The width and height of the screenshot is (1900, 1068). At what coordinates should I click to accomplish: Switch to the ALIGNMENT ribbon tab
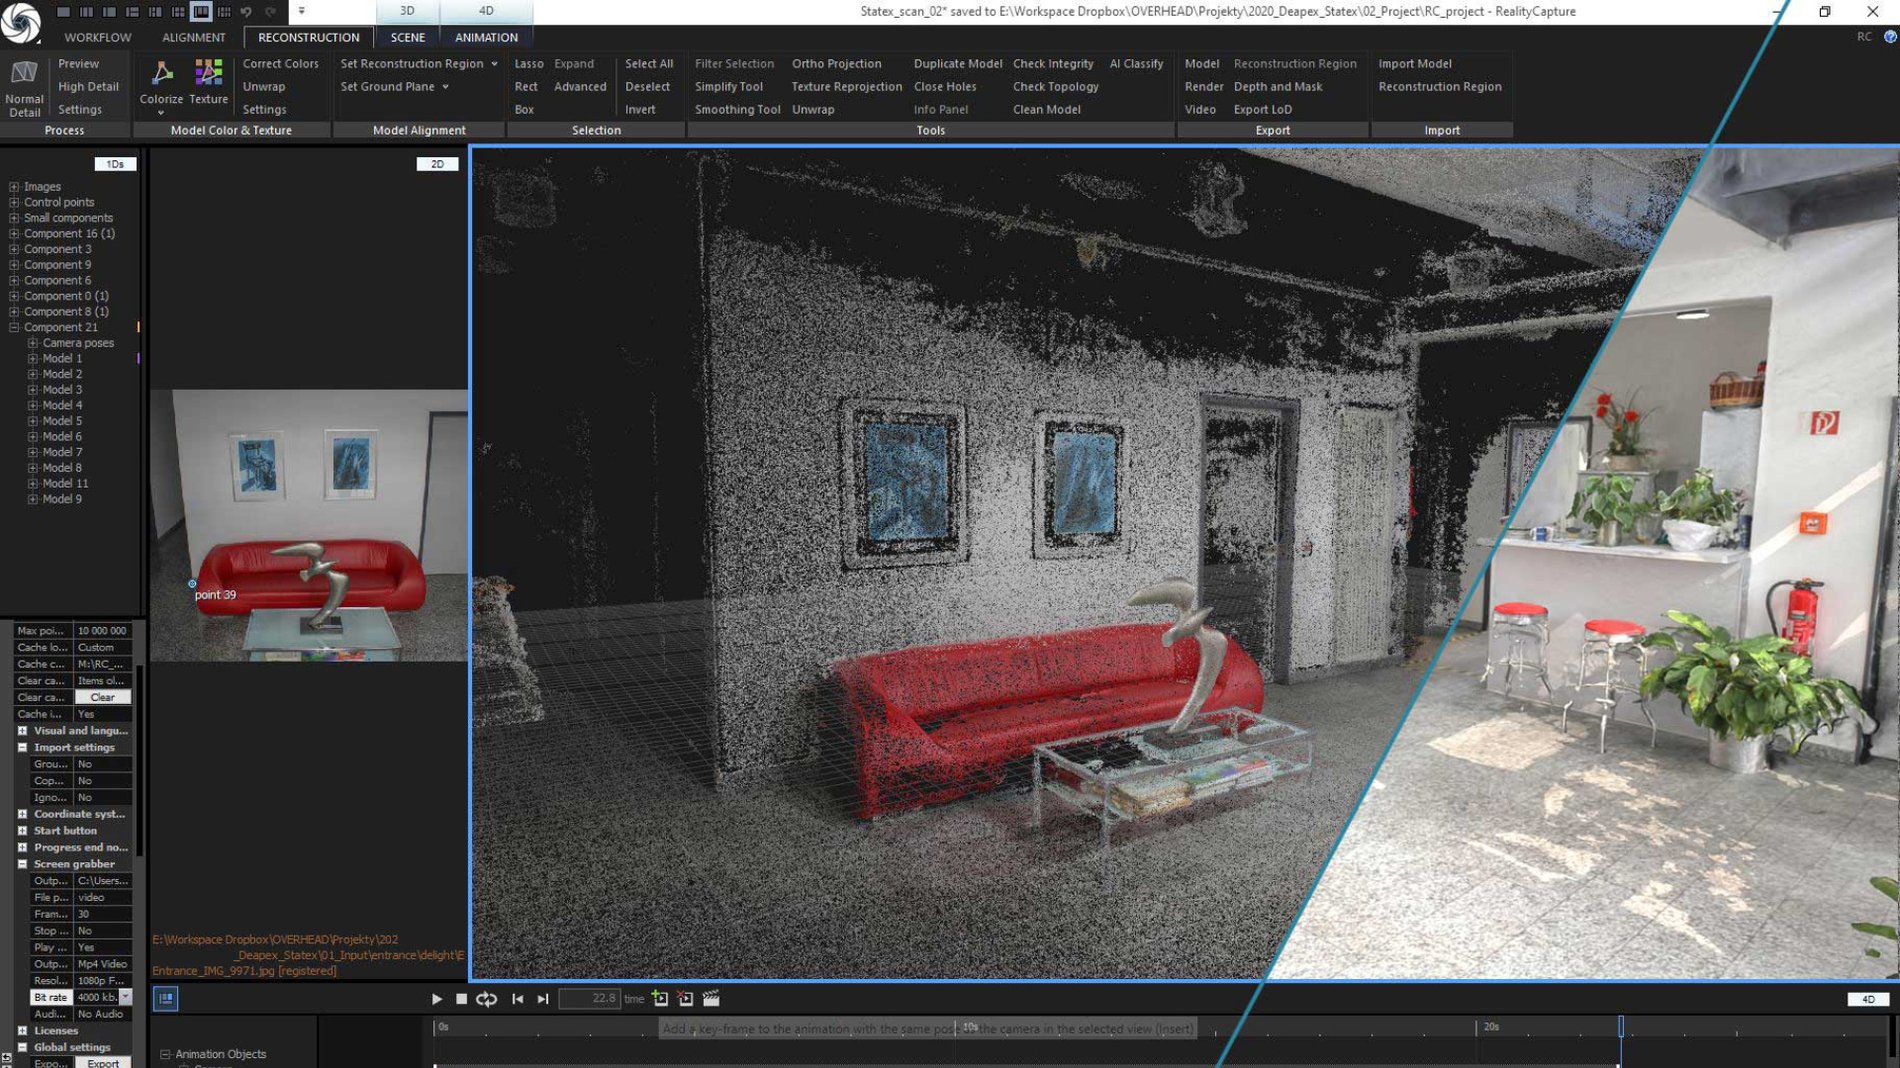click(x=193, y=37)
